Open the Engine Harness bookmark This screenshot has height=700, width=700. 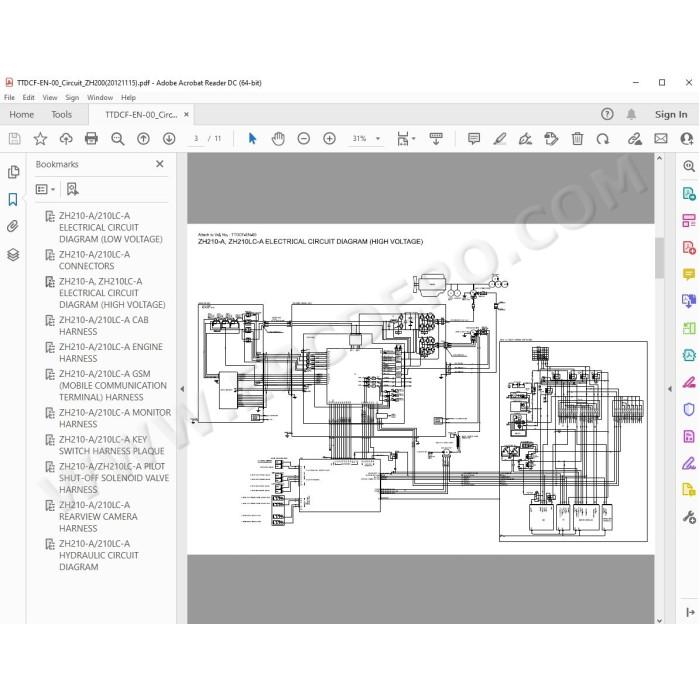pos(111,353)
